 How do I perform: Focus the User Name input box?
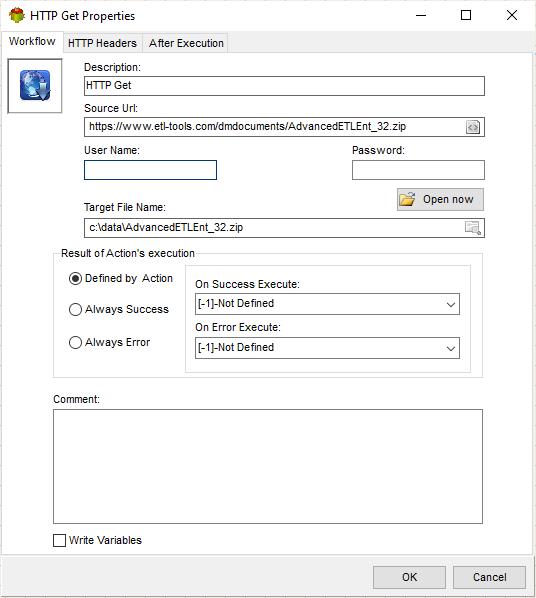(x=150, y=170)
